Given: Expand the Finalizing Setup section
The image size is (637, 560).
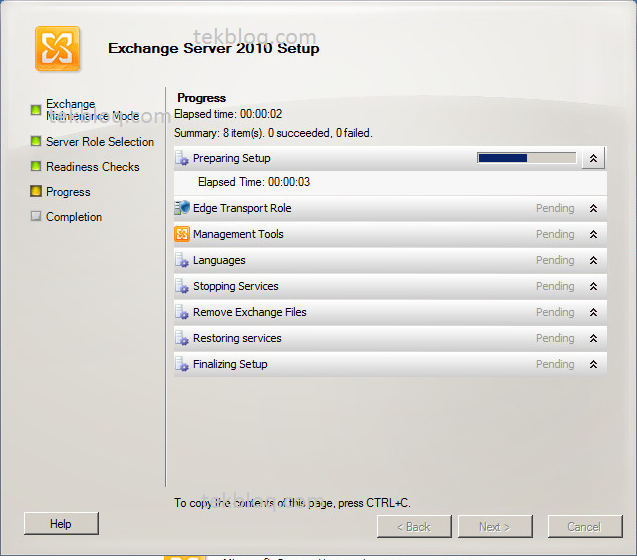Looking at the screenshot, I should pyautogui.click(x=593, y=364).
